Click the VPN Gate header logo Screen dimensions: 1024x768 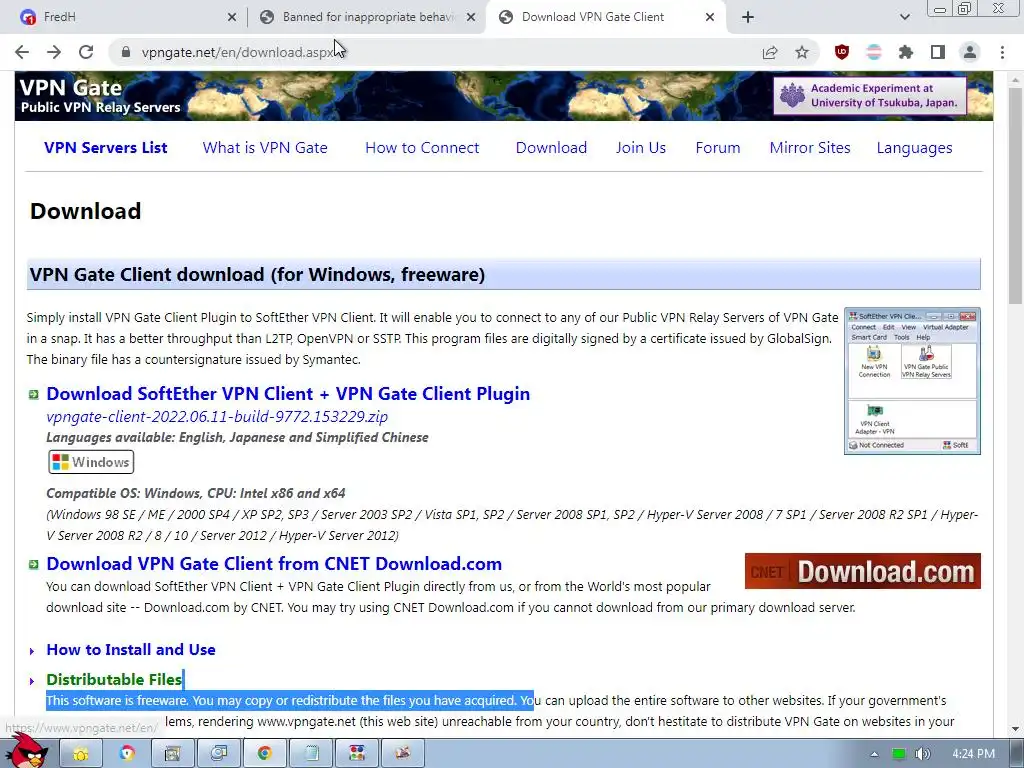click(100, 96)
